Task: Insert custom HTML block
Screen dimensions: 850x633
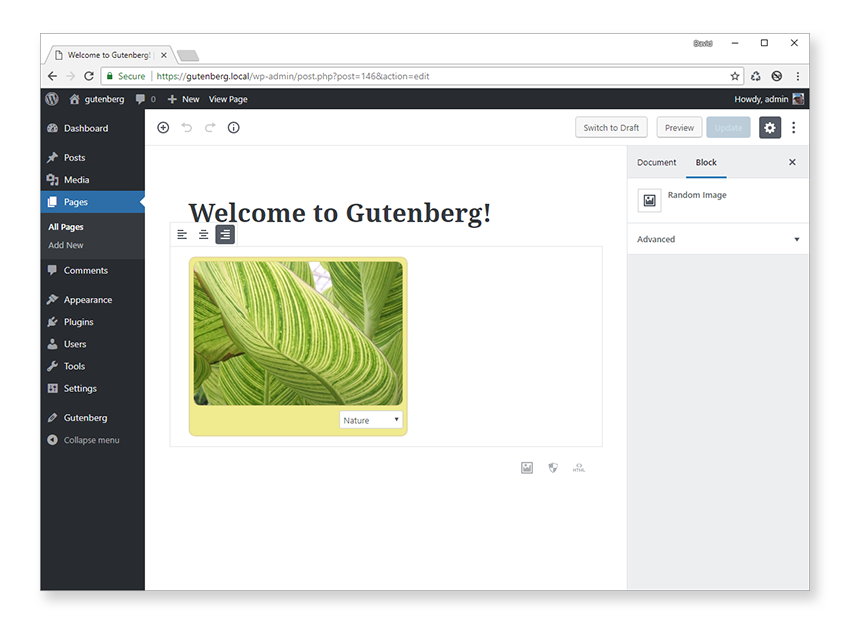Action: [579, 468]
